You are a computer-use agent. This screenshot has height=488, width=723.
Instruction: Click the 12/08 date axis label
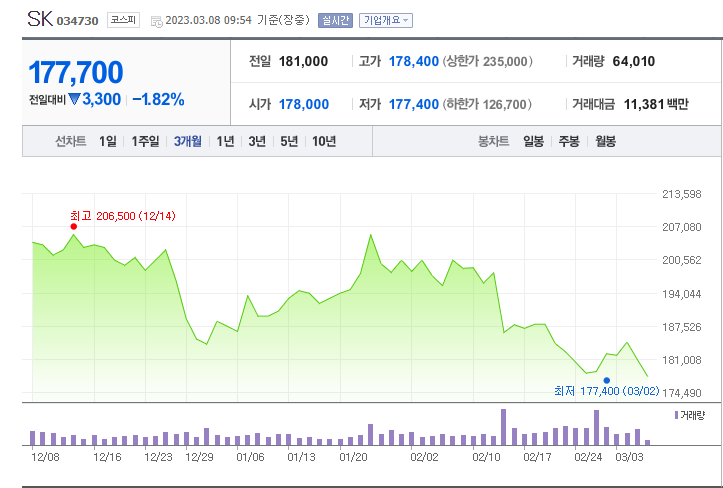coord(45,457)
